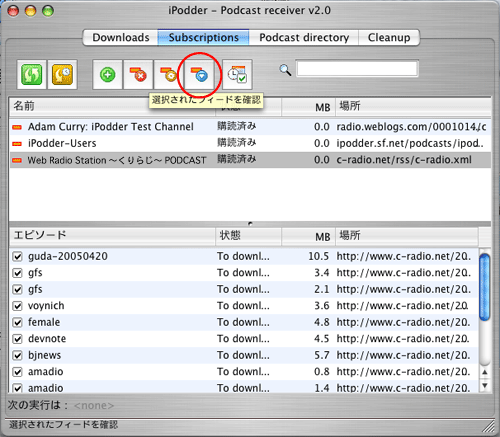Click into the search input field

point(357,69)
